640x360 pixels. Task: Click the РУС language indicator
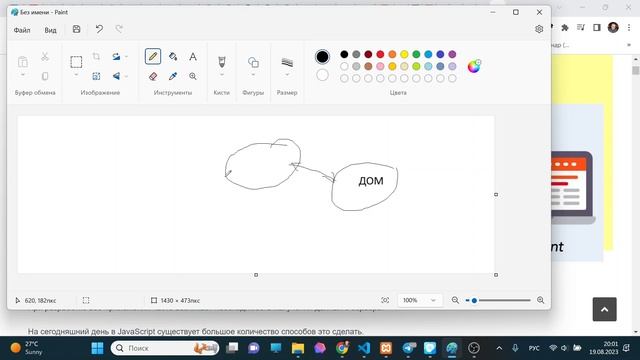[x=534, y=348]
